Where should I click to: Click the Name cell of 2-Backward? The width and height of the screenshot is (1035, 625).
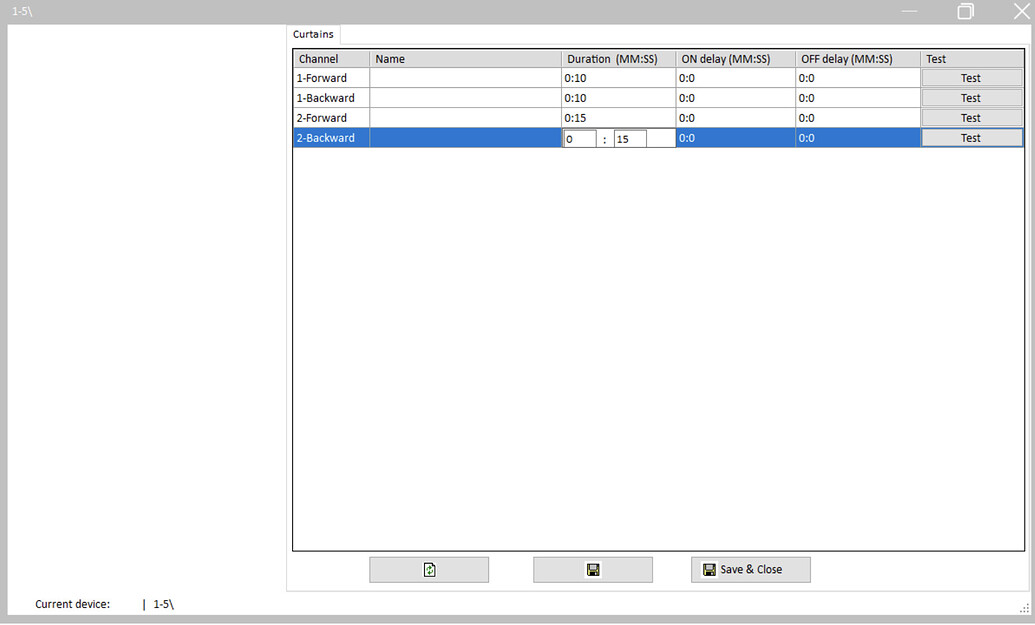pos(465,138)
